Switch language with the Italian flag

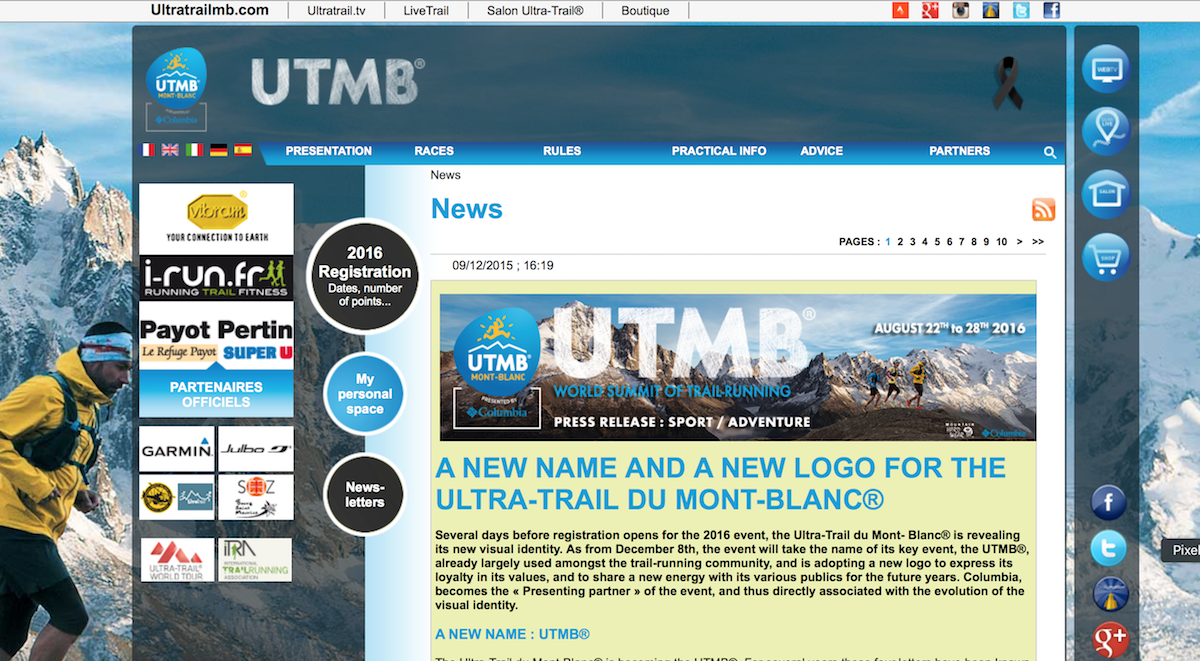194,150
